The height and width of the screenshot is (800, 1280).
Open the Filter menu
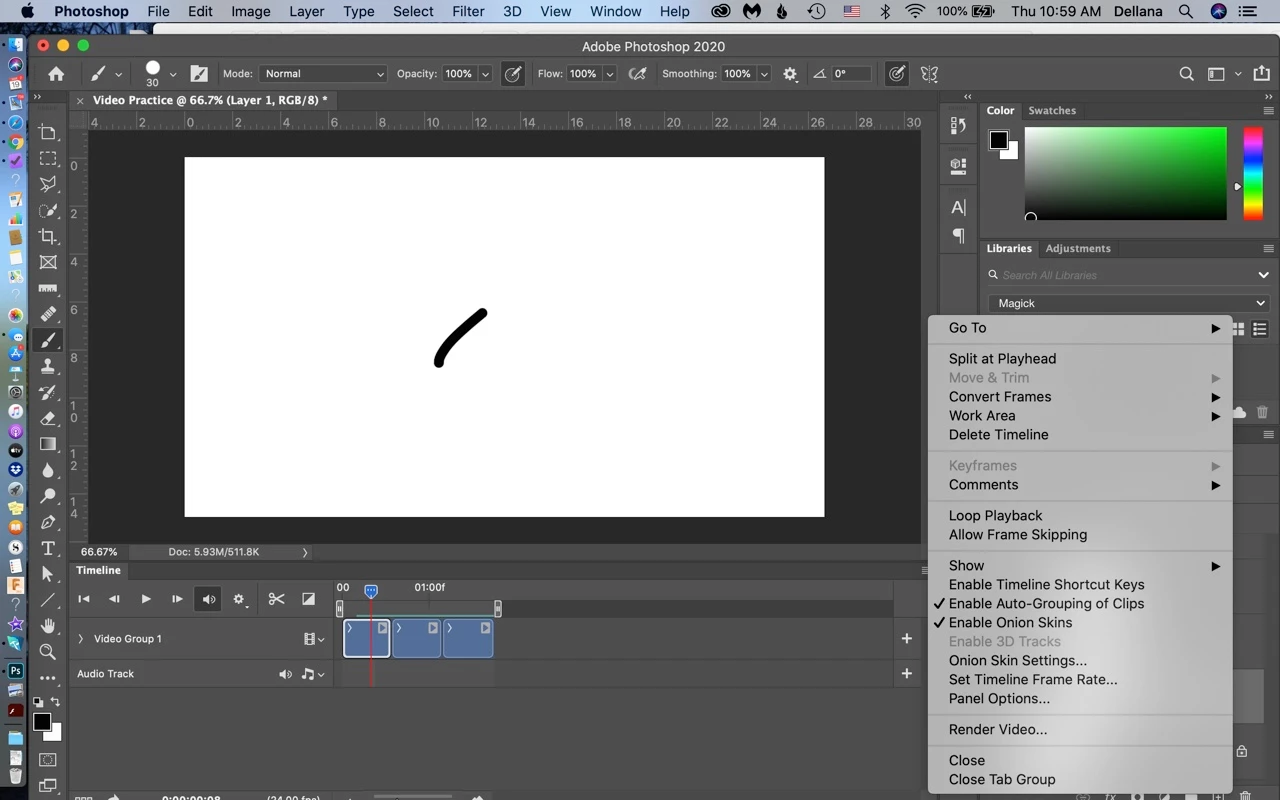coord(468,12)
